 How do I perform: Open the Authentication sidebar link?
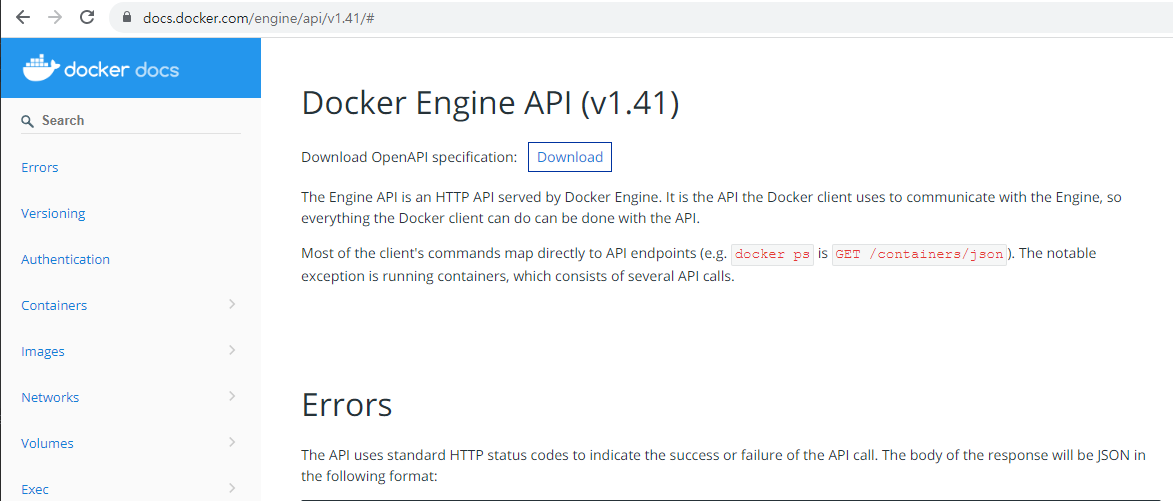tap(65, 259)
